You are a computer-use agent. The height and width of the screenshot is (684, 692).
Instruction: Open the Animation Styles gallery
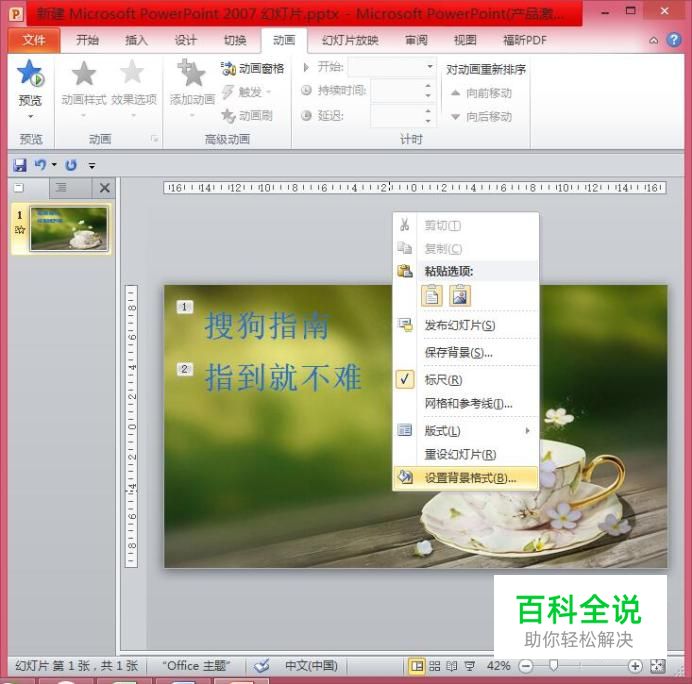84,89
